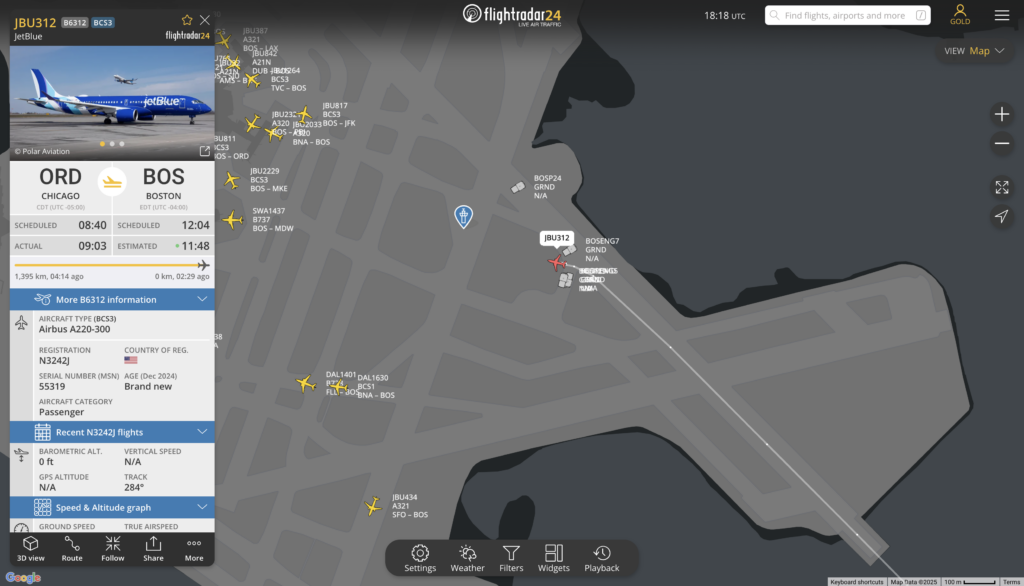
Task: Center map on my location
Action: [1002, 216]
